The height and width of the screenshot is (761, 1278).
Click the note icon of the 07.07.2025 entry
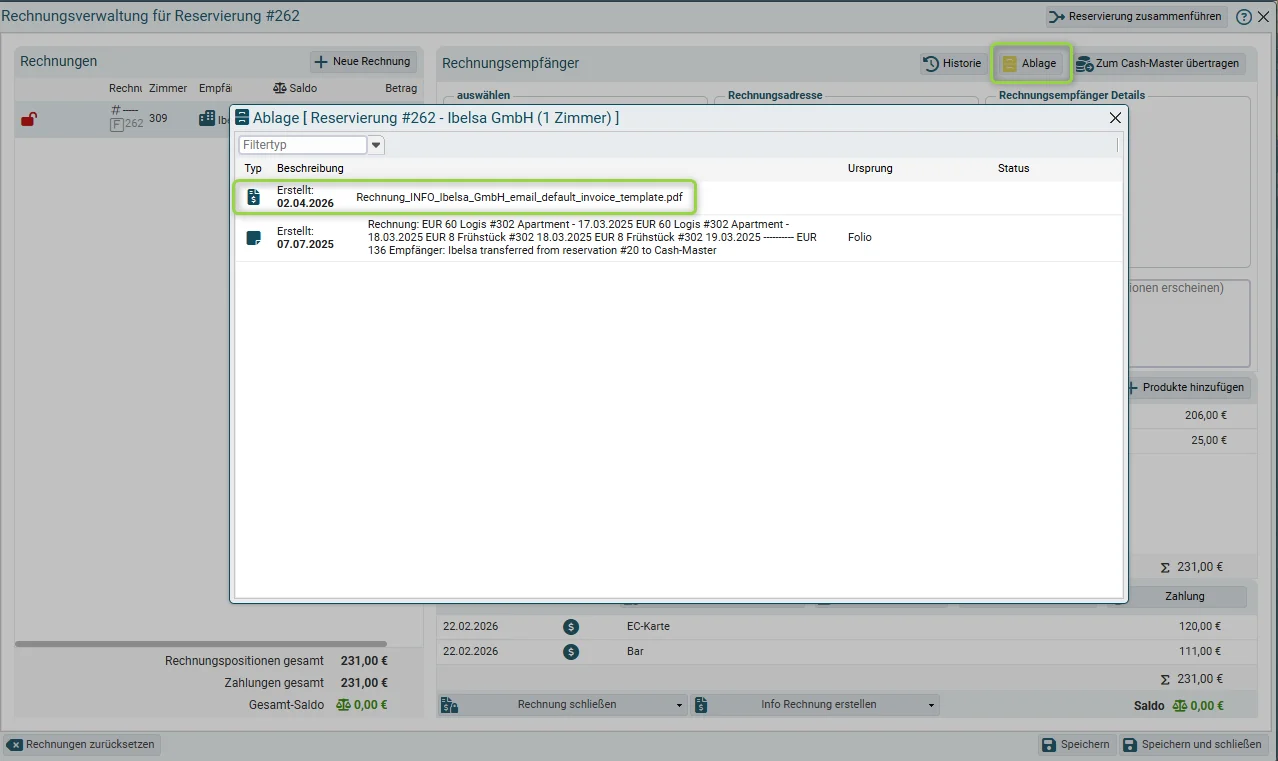pos(254,238)
